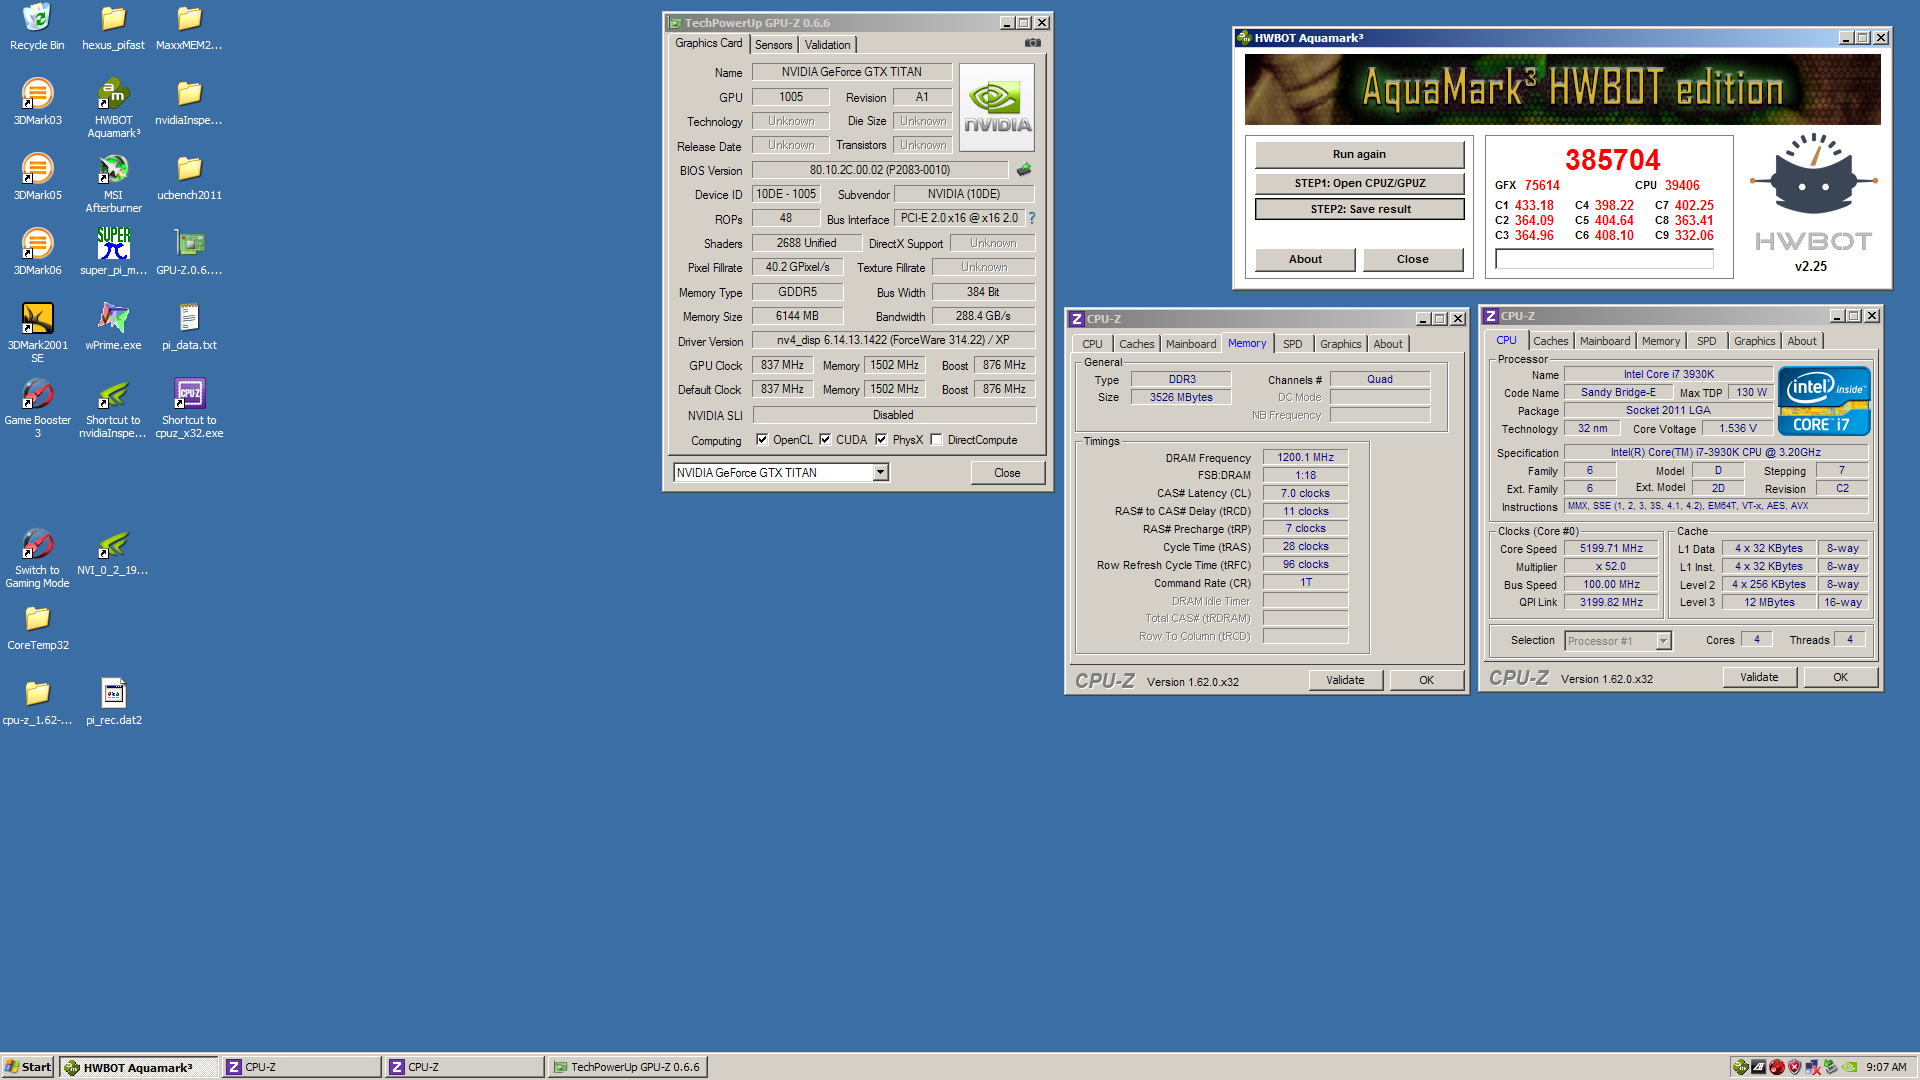Image resolution: width=1920 pixels, height=1080 pixels.
Task: Open the ucbench2011 folder icon
Action: click(x=189, y=176)
